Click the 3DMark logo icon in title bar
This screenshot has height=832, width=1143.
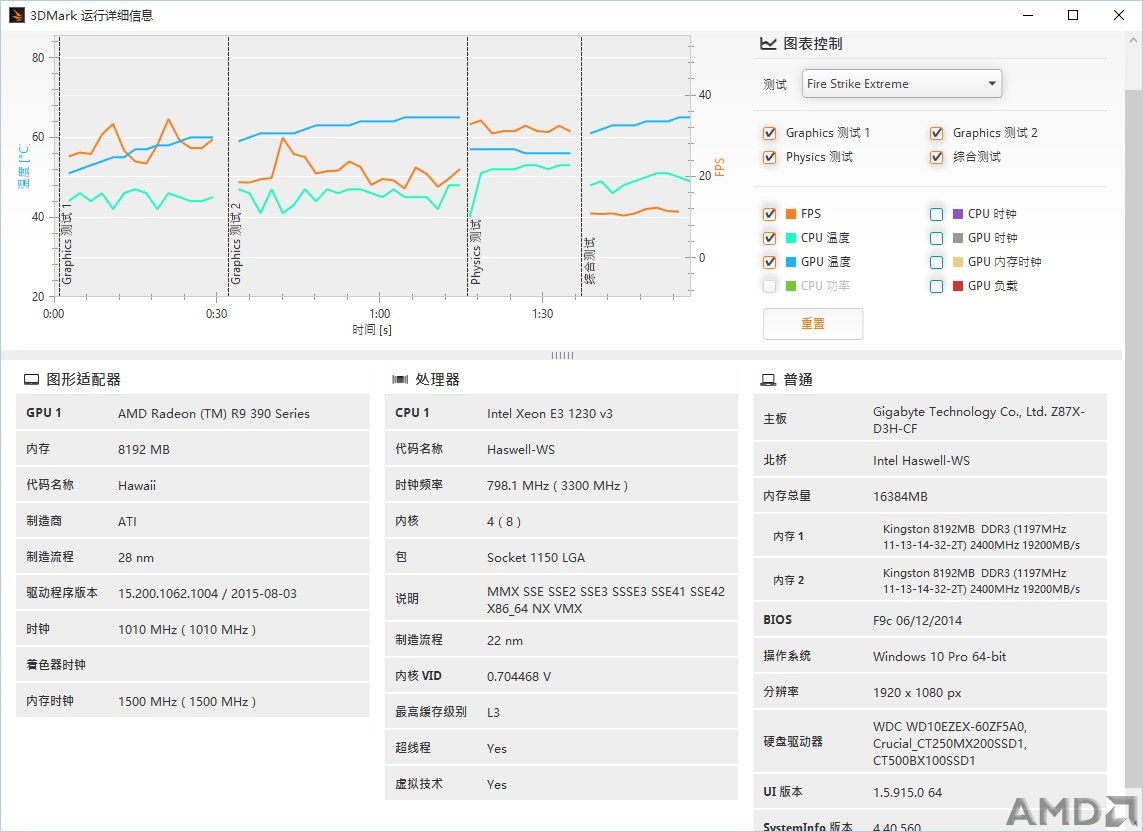click(x=16, y=15)
